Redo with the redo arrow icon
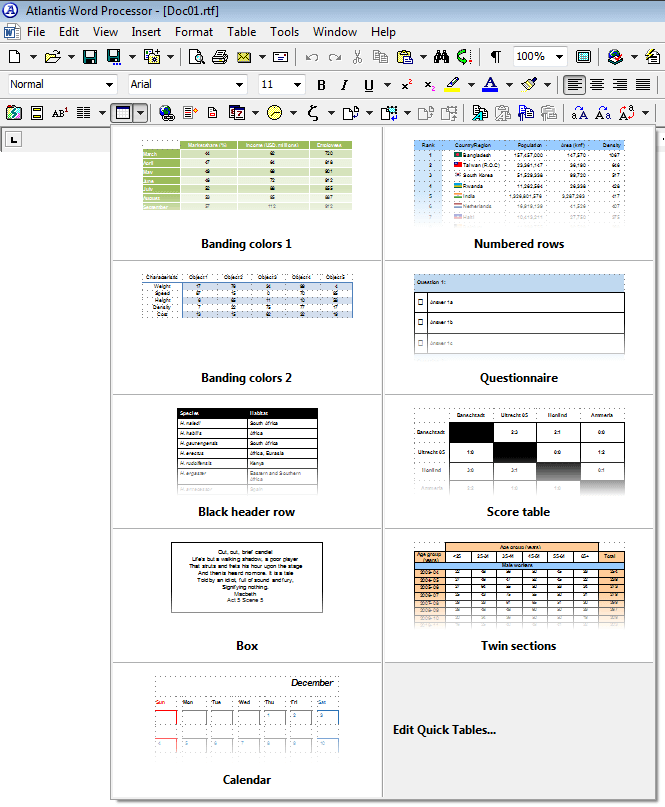Screen dimensions: 665x807 (x=335, y=57)
